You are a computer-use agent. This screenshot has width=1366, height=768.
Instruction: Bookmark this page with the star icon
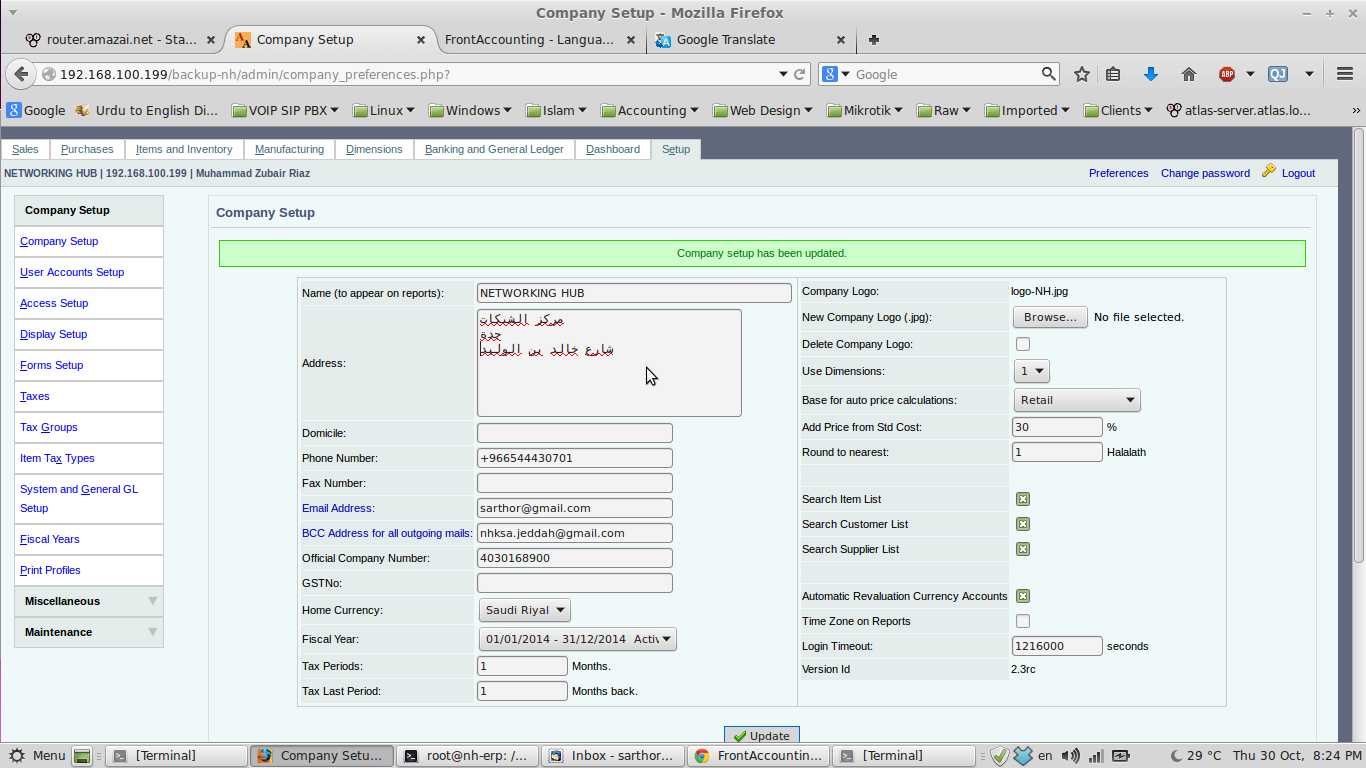pyautogui.click(x=1082, y=74)
